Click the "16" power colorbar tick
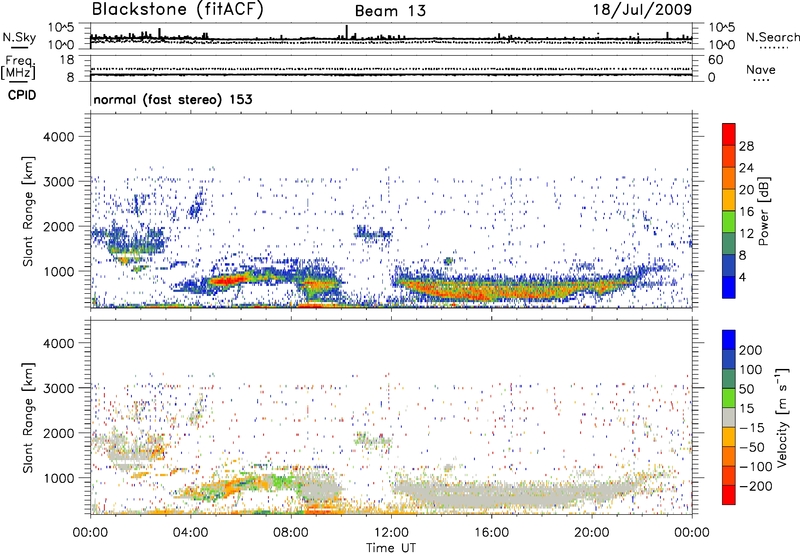 point(746,212)
